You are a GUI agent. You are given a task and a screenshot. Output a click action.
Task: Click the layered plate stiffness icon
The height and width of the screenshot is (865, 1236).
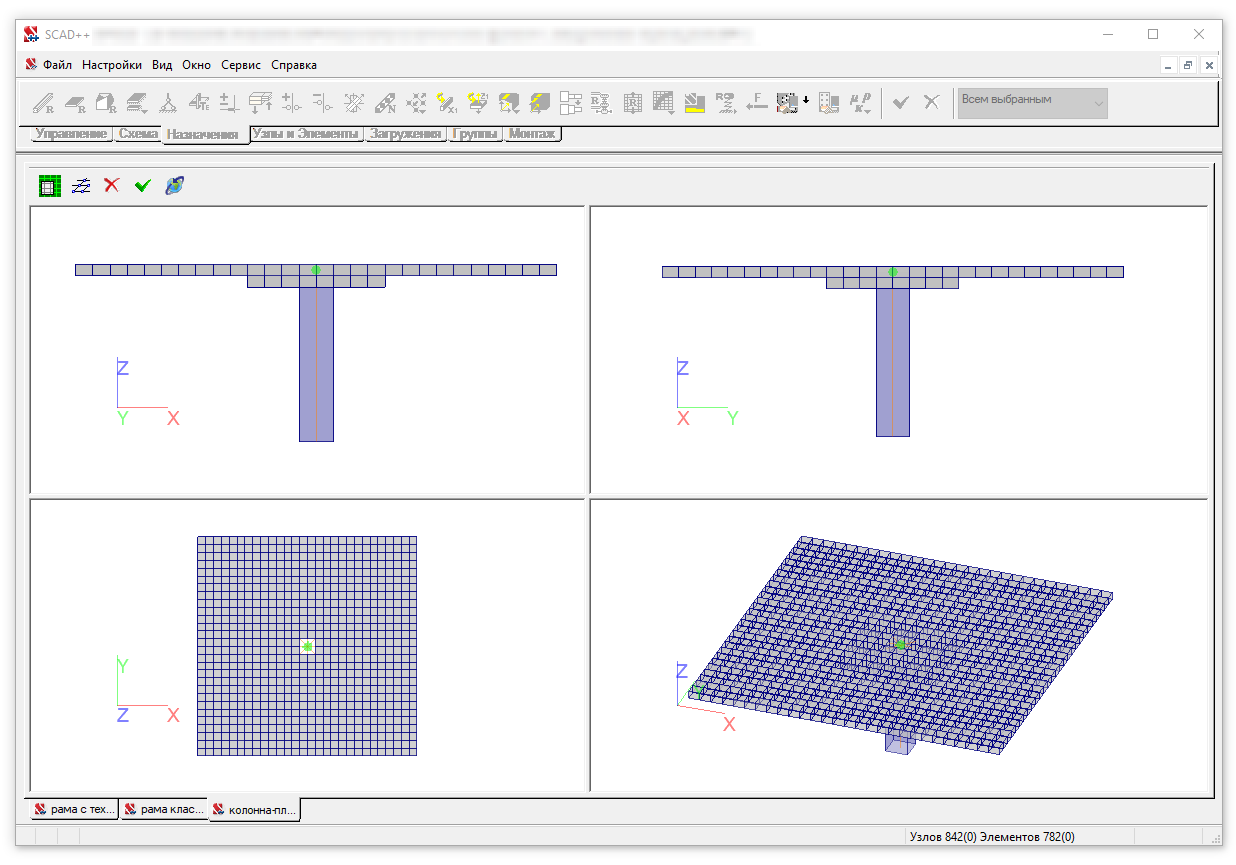point(137,102)
